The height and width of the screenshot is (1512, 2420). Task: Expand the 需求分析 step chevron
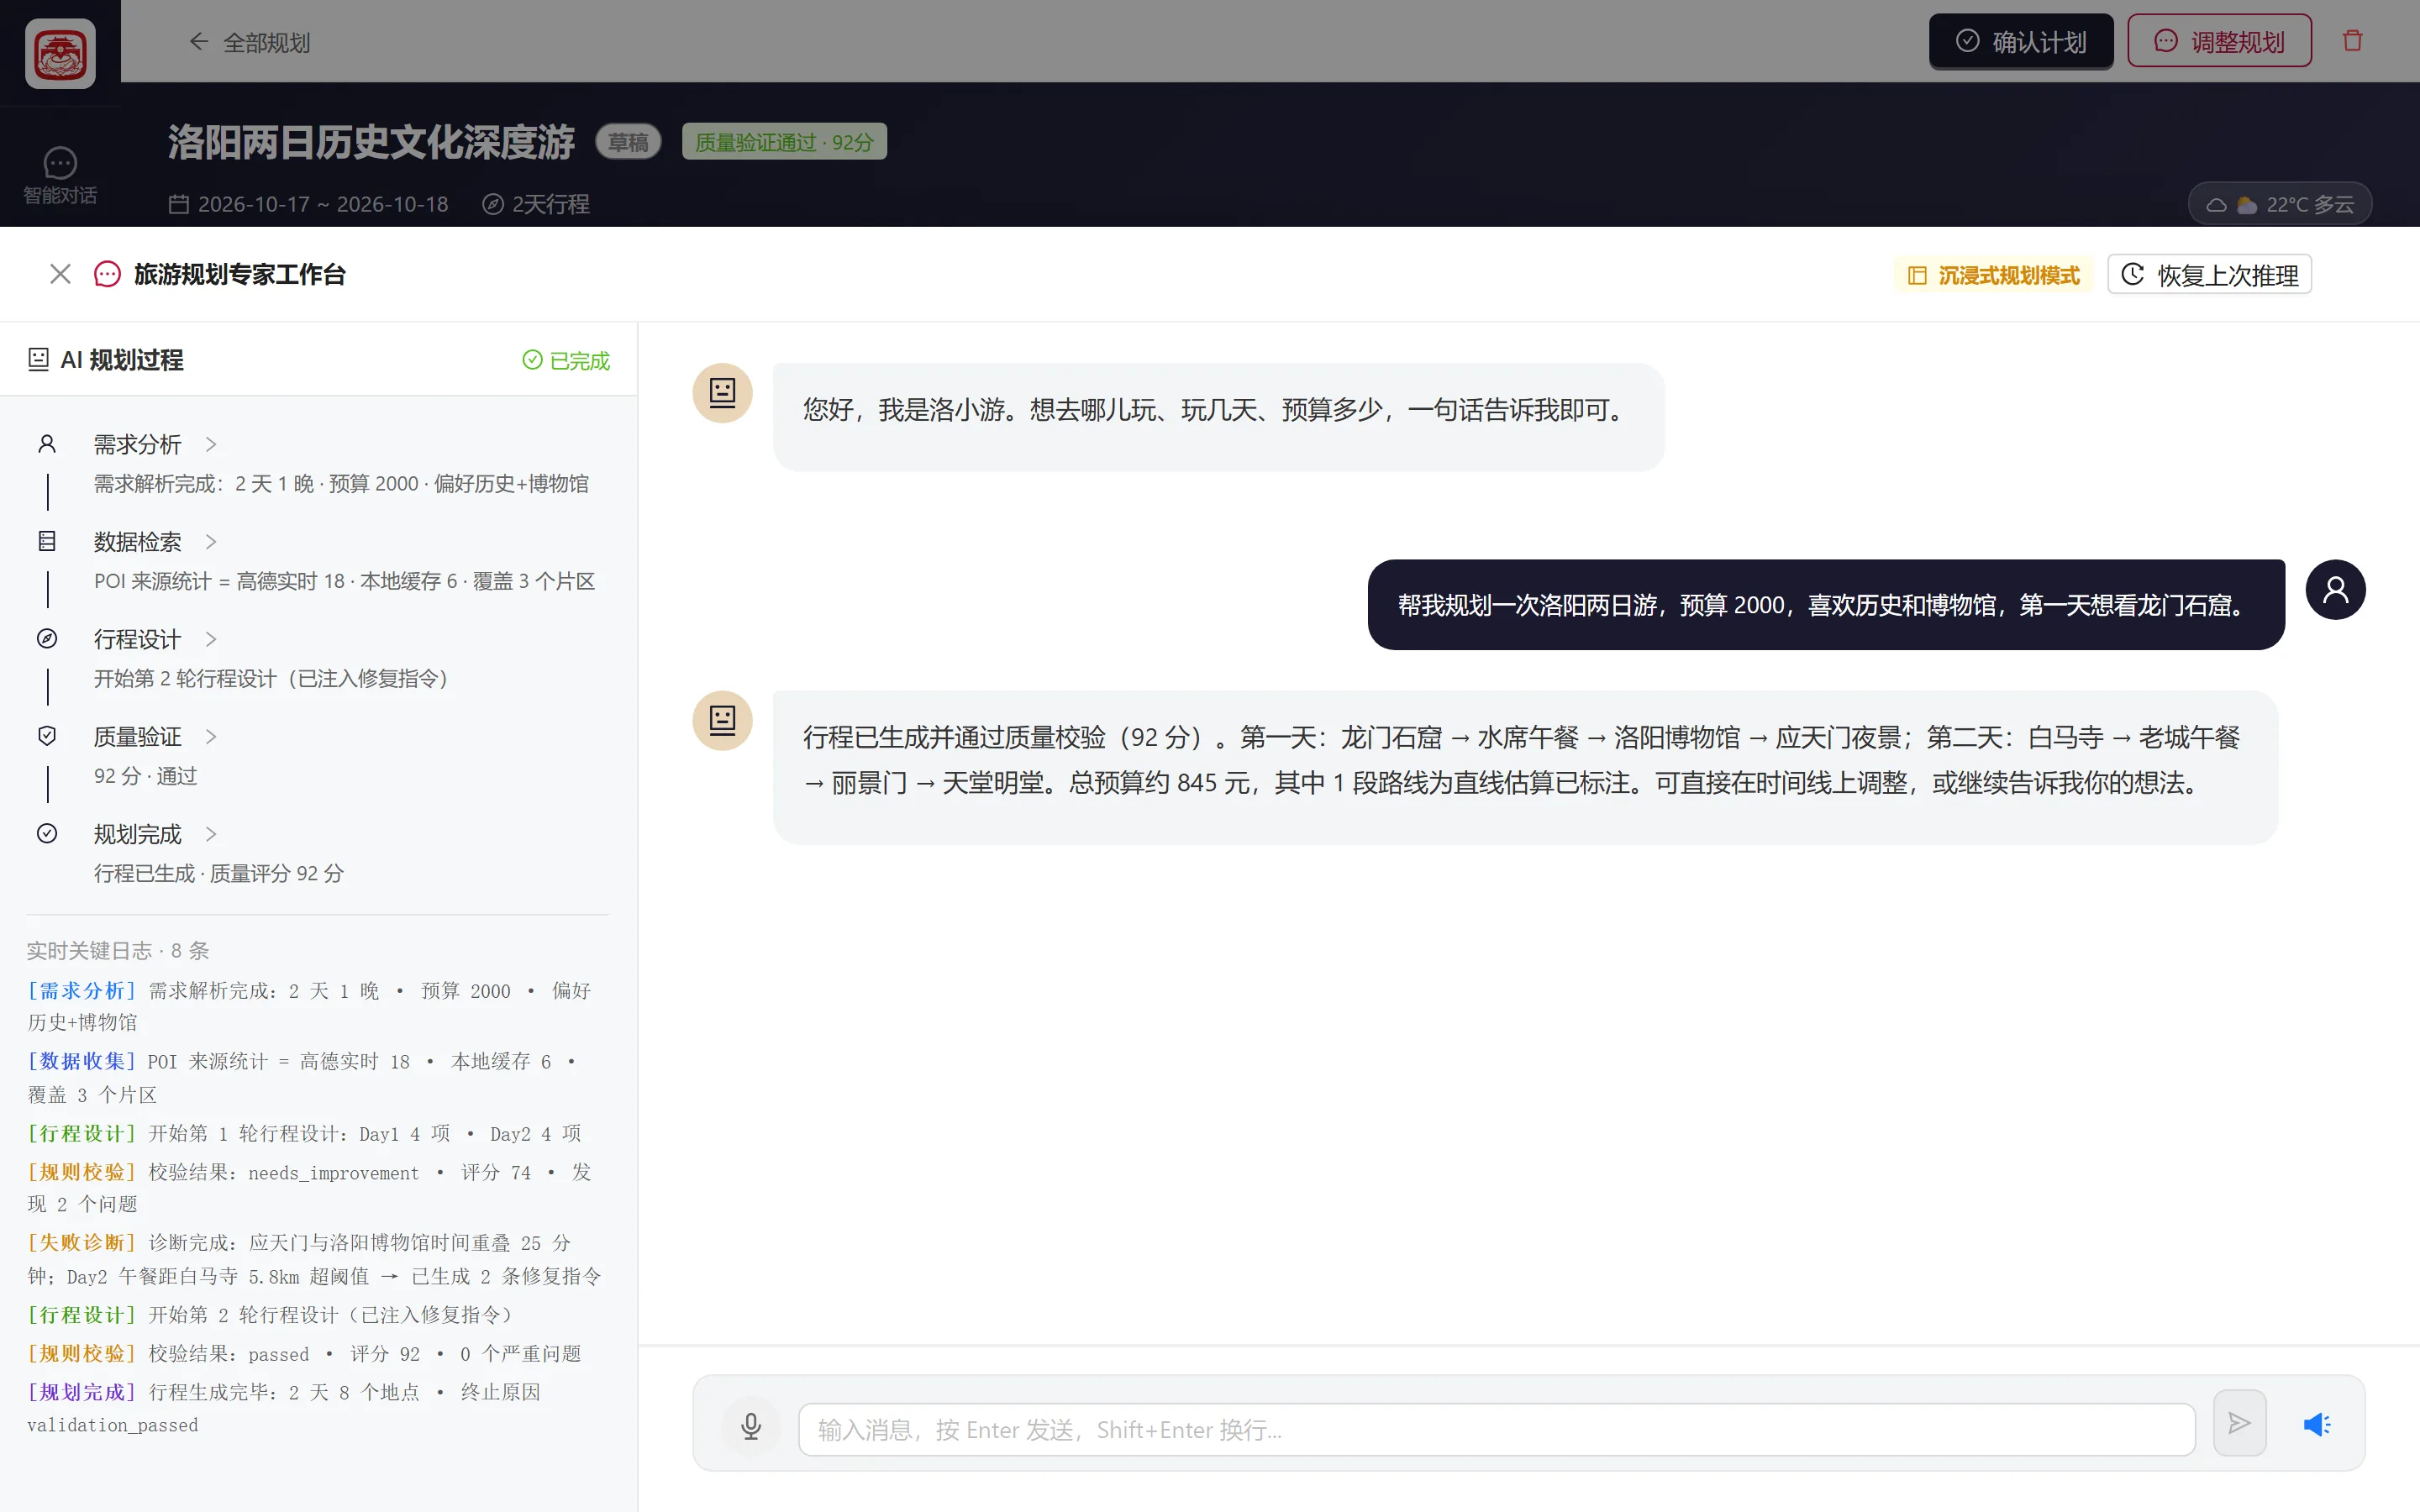[211, 444]
